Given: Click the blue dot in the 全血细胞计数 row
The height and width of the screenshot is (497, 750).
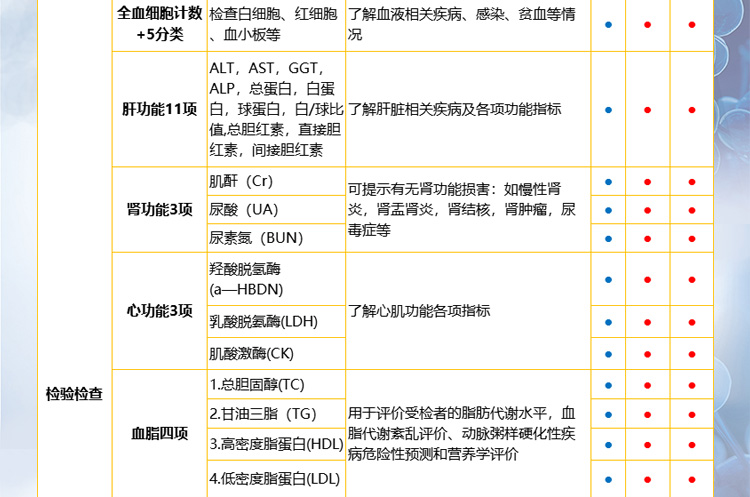Looking at the screenshot, I should (x=608, y=23).
